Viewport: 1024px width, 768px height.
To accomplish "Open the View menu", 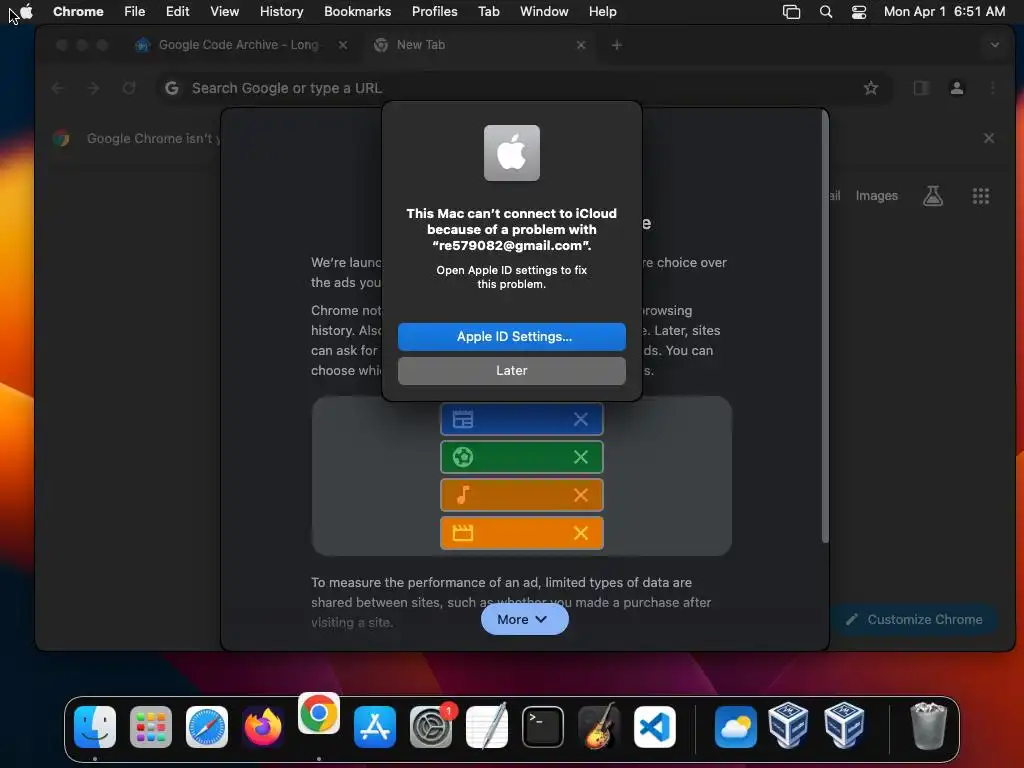I will coord(224,11).
